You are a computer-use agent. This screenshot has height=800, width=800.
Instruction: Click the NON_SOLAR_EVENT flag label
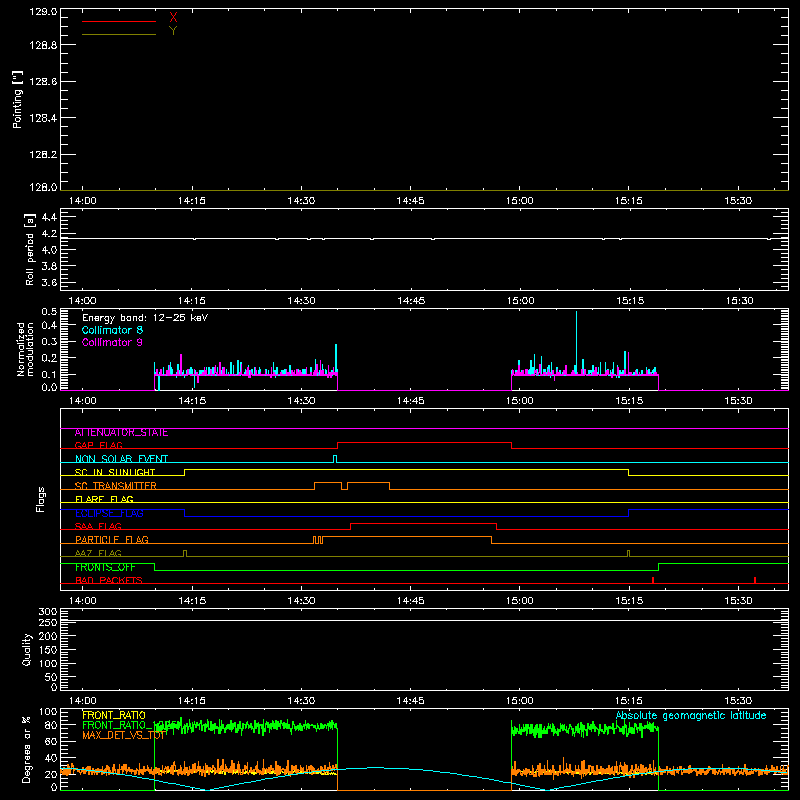click(x=121, y=459)
